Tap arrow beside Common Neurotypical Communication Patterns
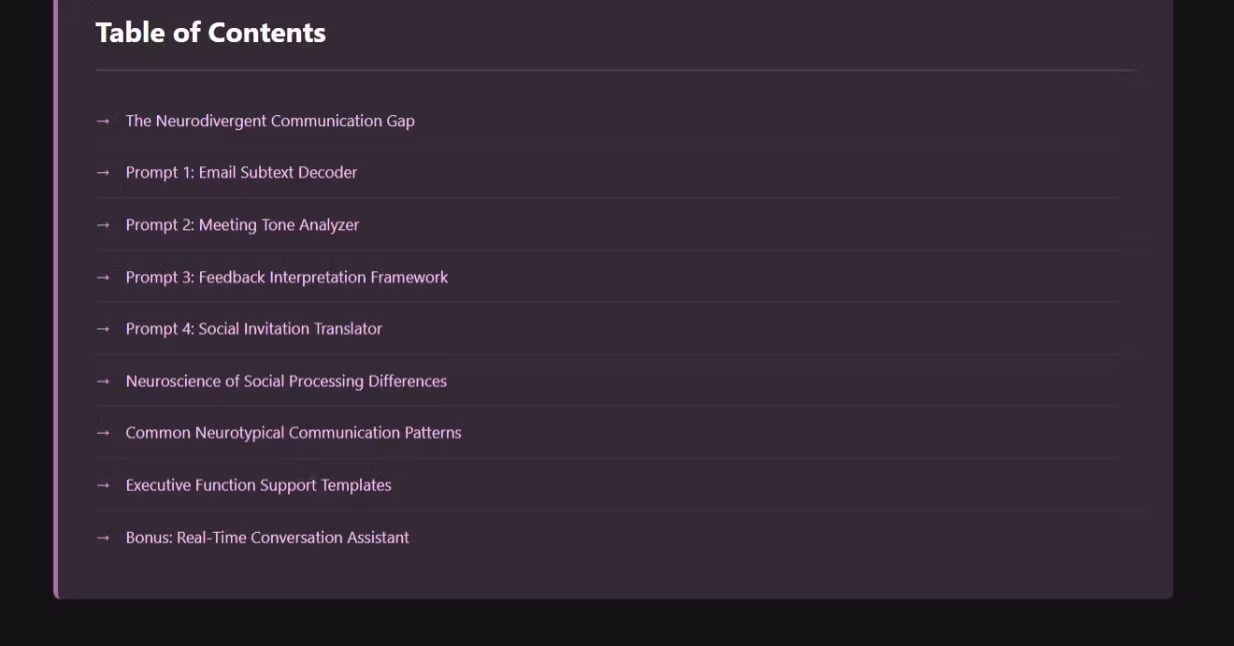This screenshot has width=1234, height=646. pos(103,433)
